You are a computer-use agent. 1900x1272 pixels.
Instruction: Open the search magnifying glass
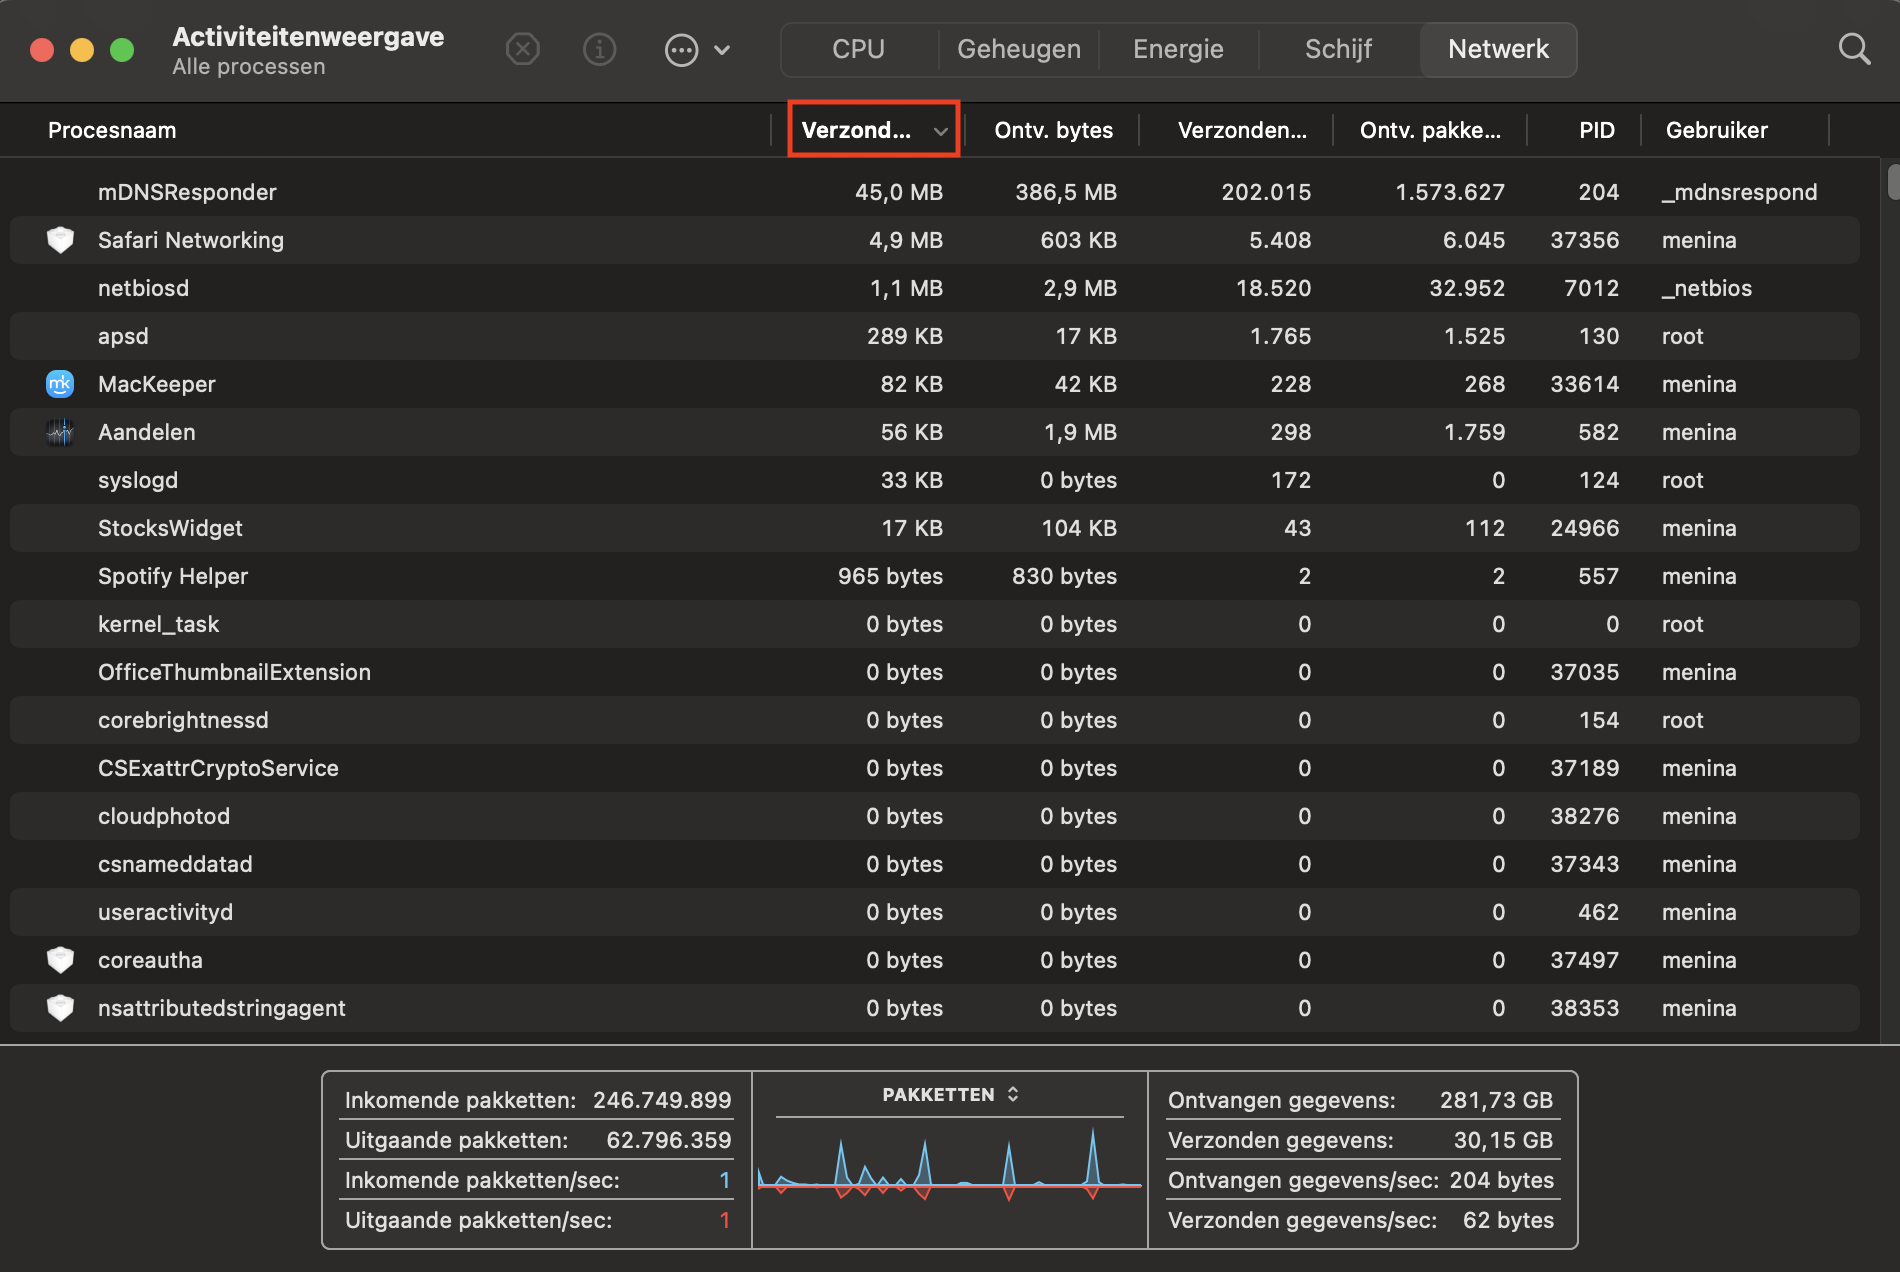pos(1854,49)
